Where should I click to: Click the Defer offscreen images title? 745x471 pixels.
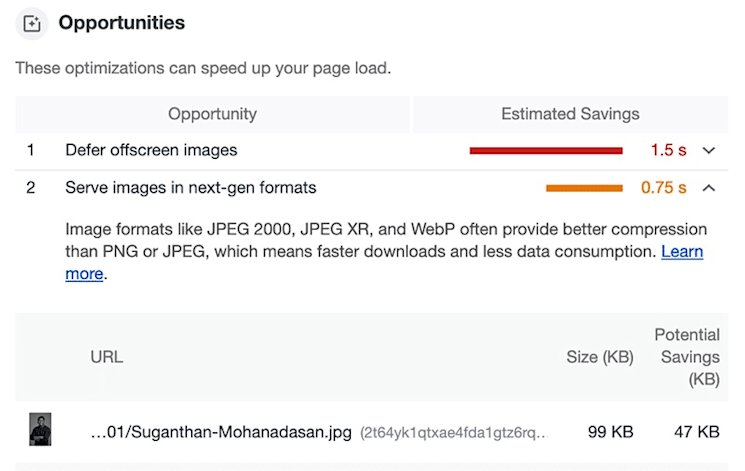(151, 150)
